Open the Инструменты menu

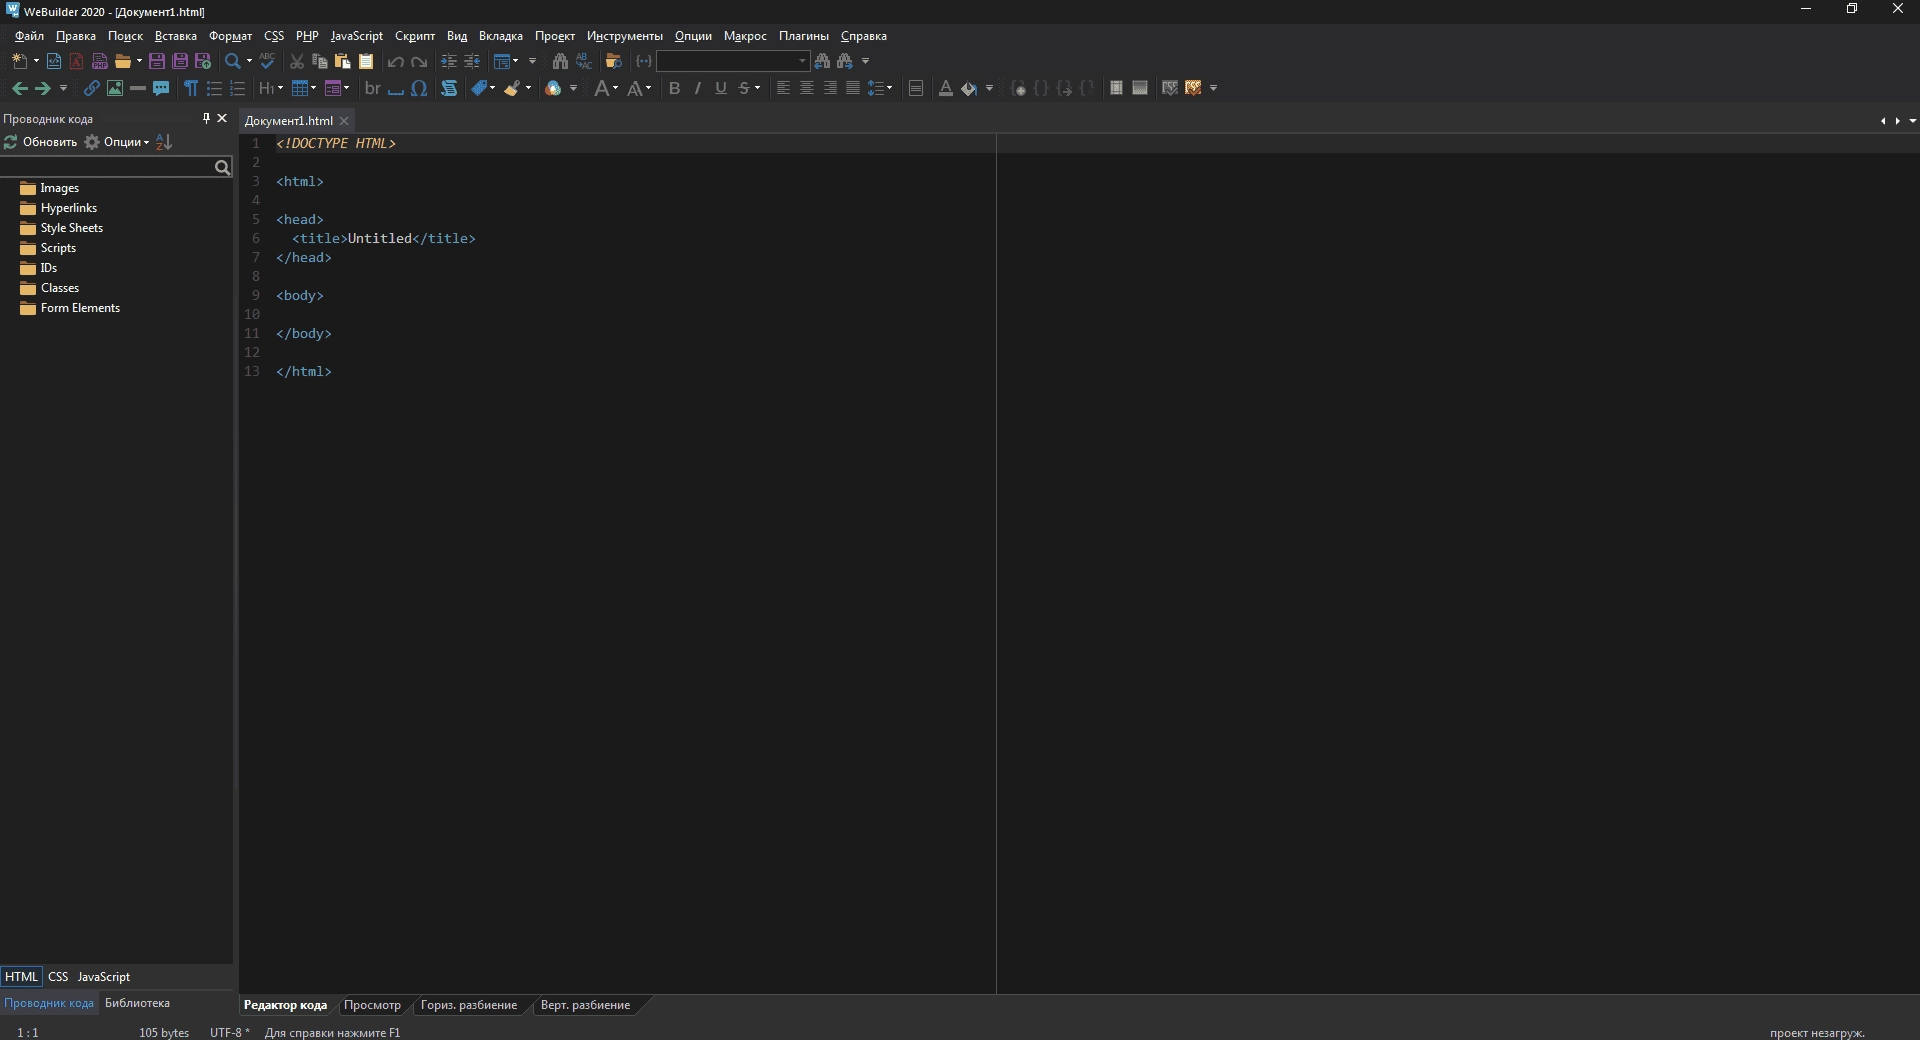625,36
